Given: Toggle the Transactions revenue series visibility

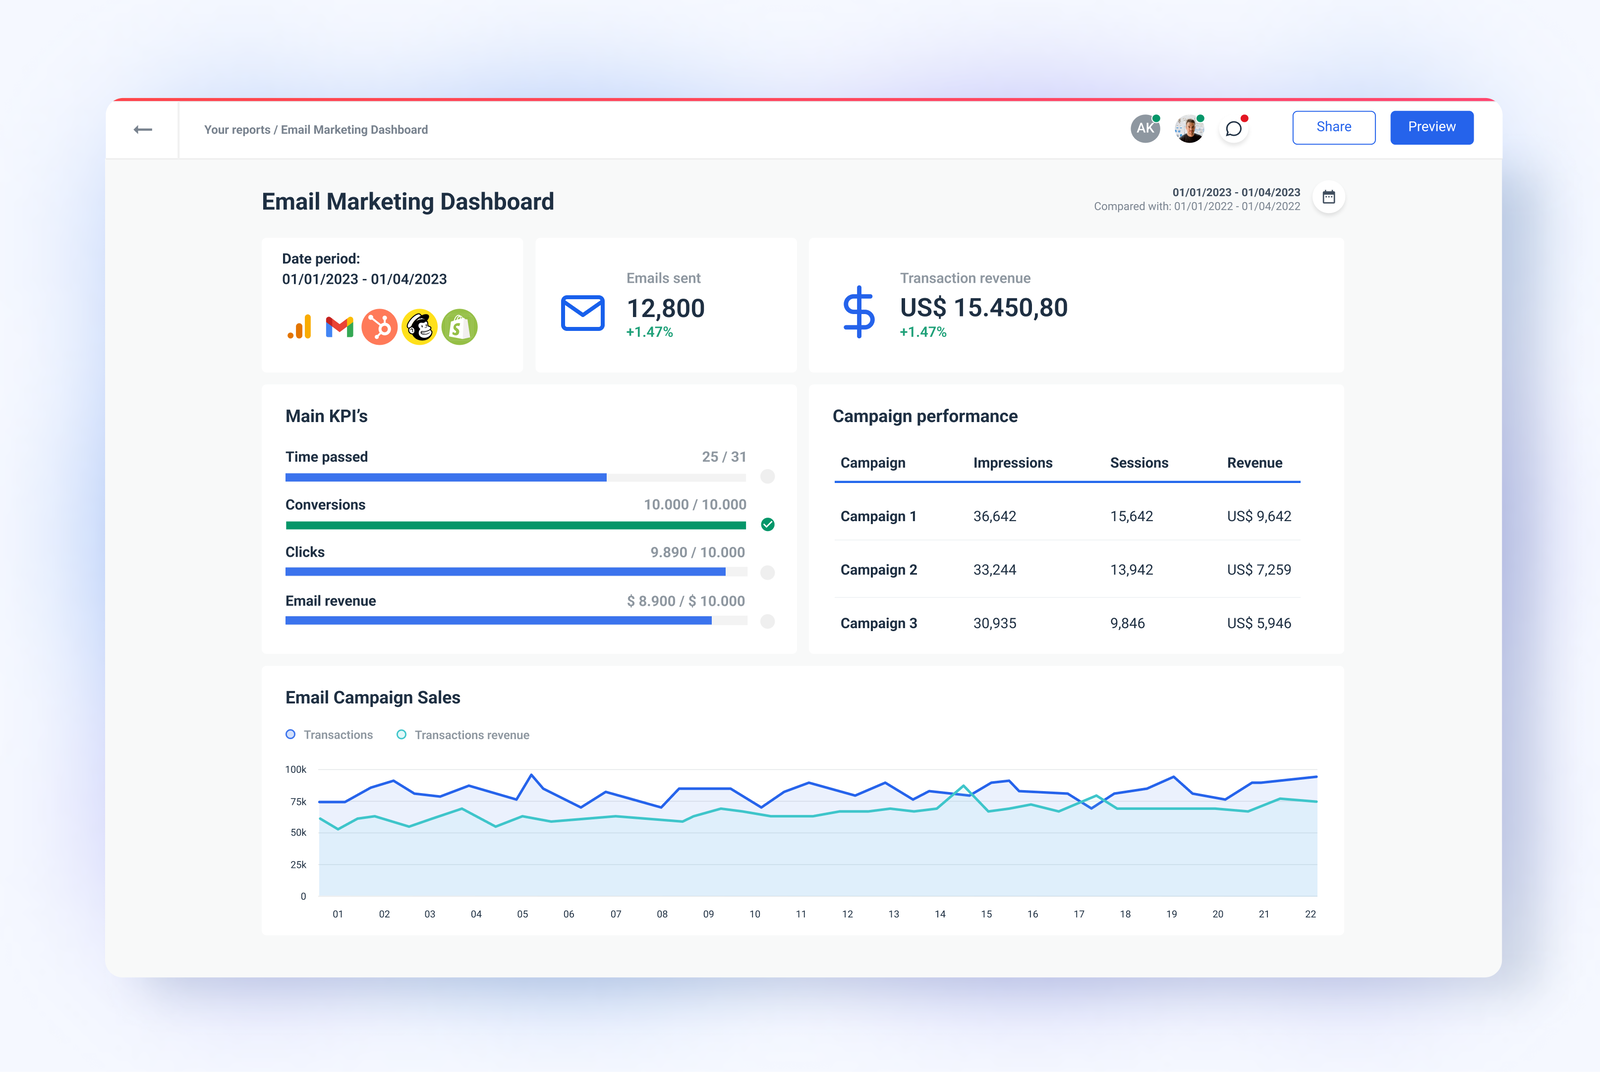Looking at the screenshot, I should (x=462, y=734).
